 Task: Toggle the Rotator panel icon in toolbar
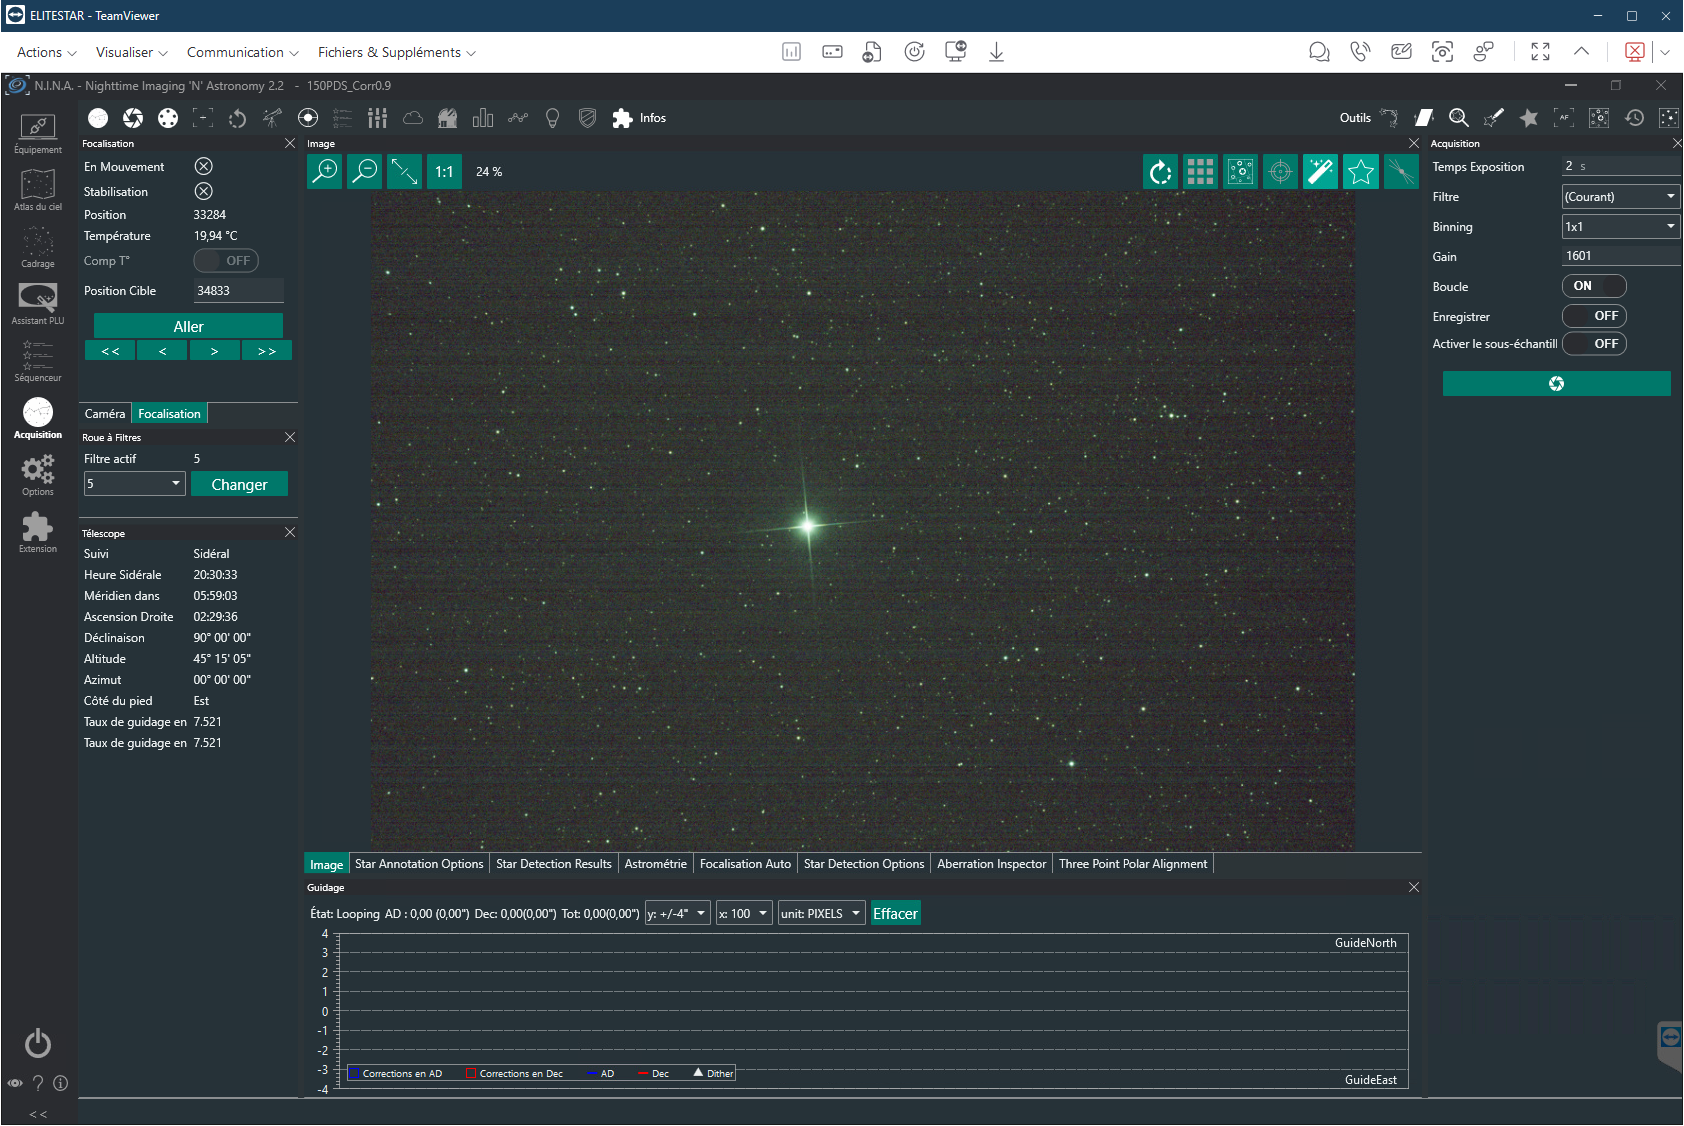pos(238,118)
